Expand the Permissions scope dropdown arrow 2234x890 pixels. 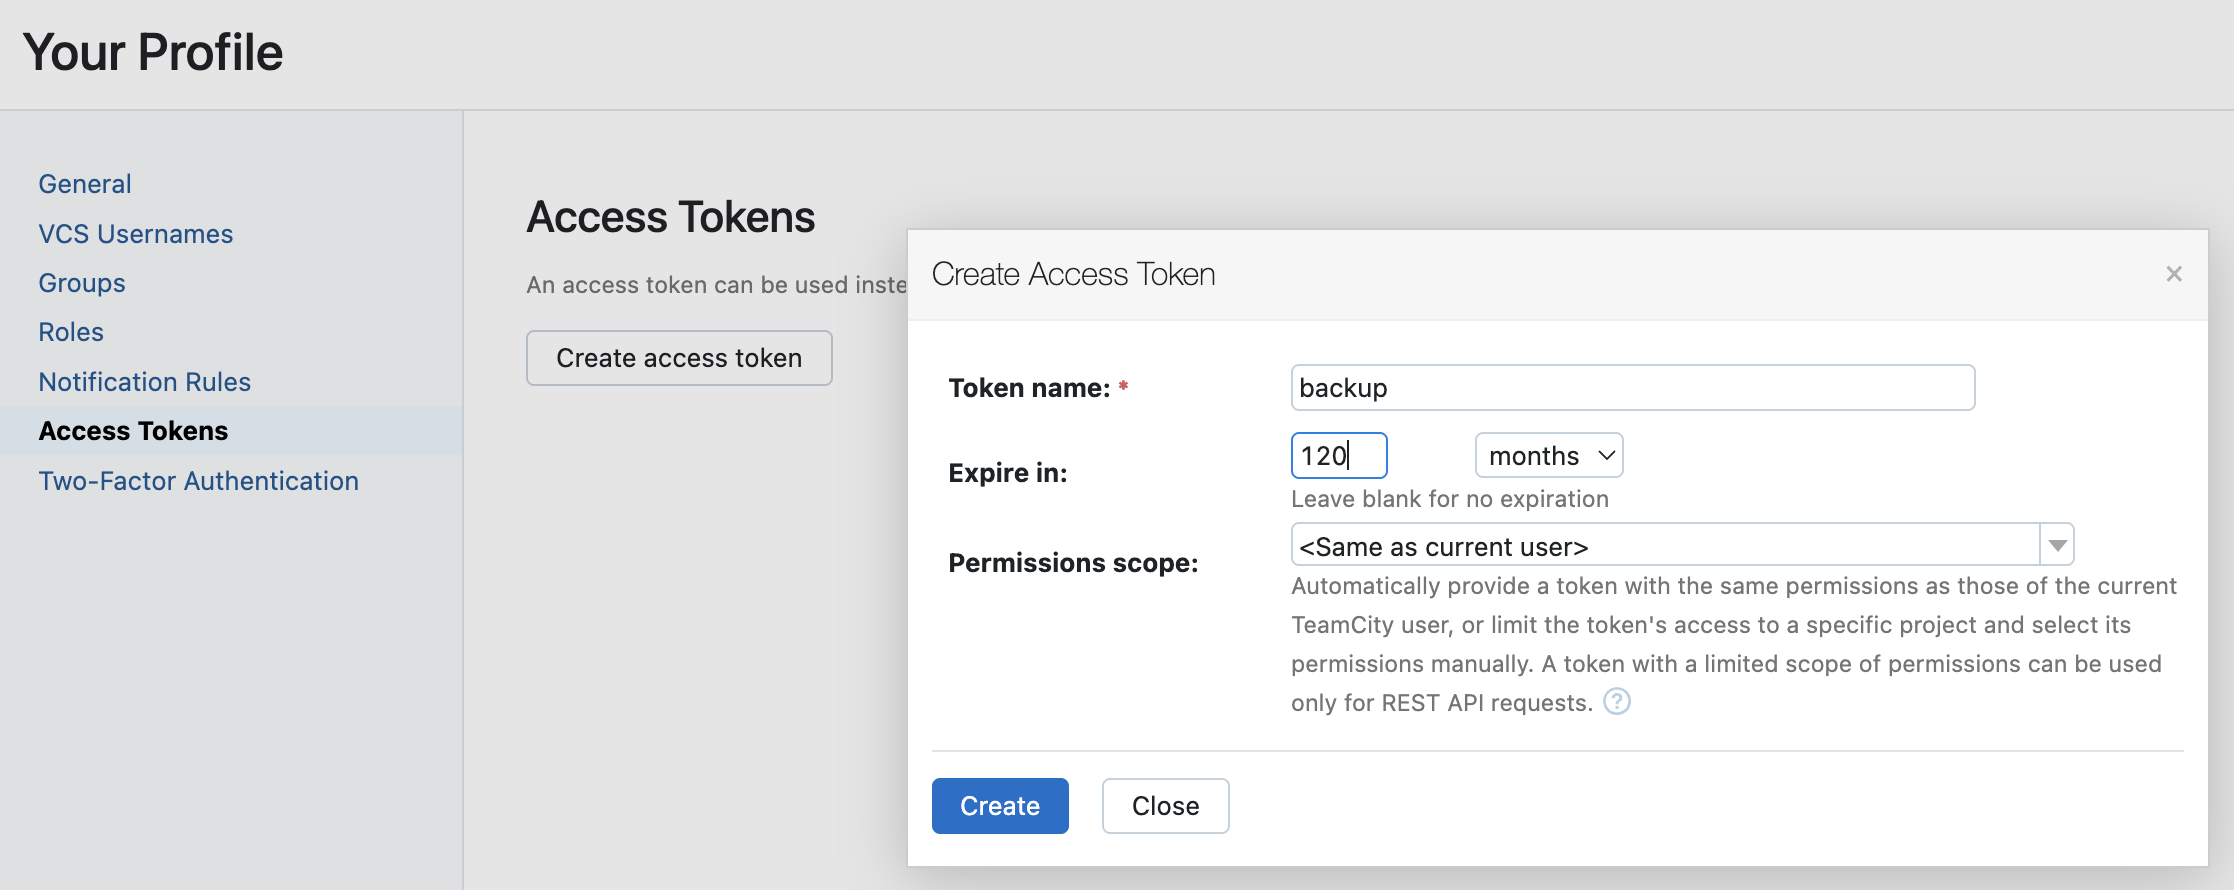point(2057,546)
